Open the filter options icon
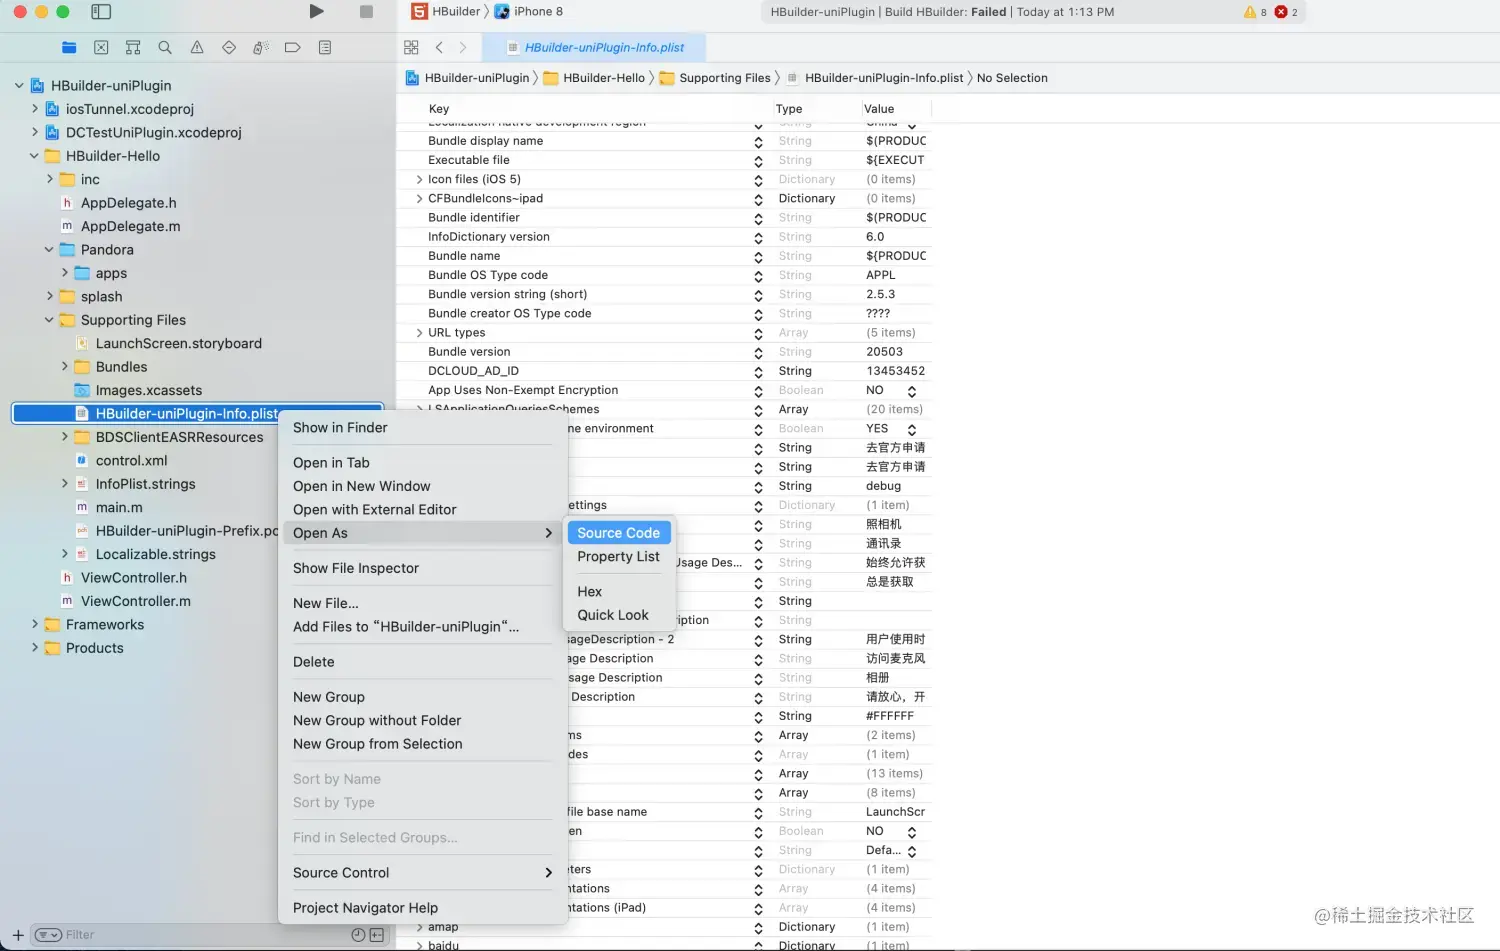This screenshot has height=951, width=1500. (x=48, y=935)
